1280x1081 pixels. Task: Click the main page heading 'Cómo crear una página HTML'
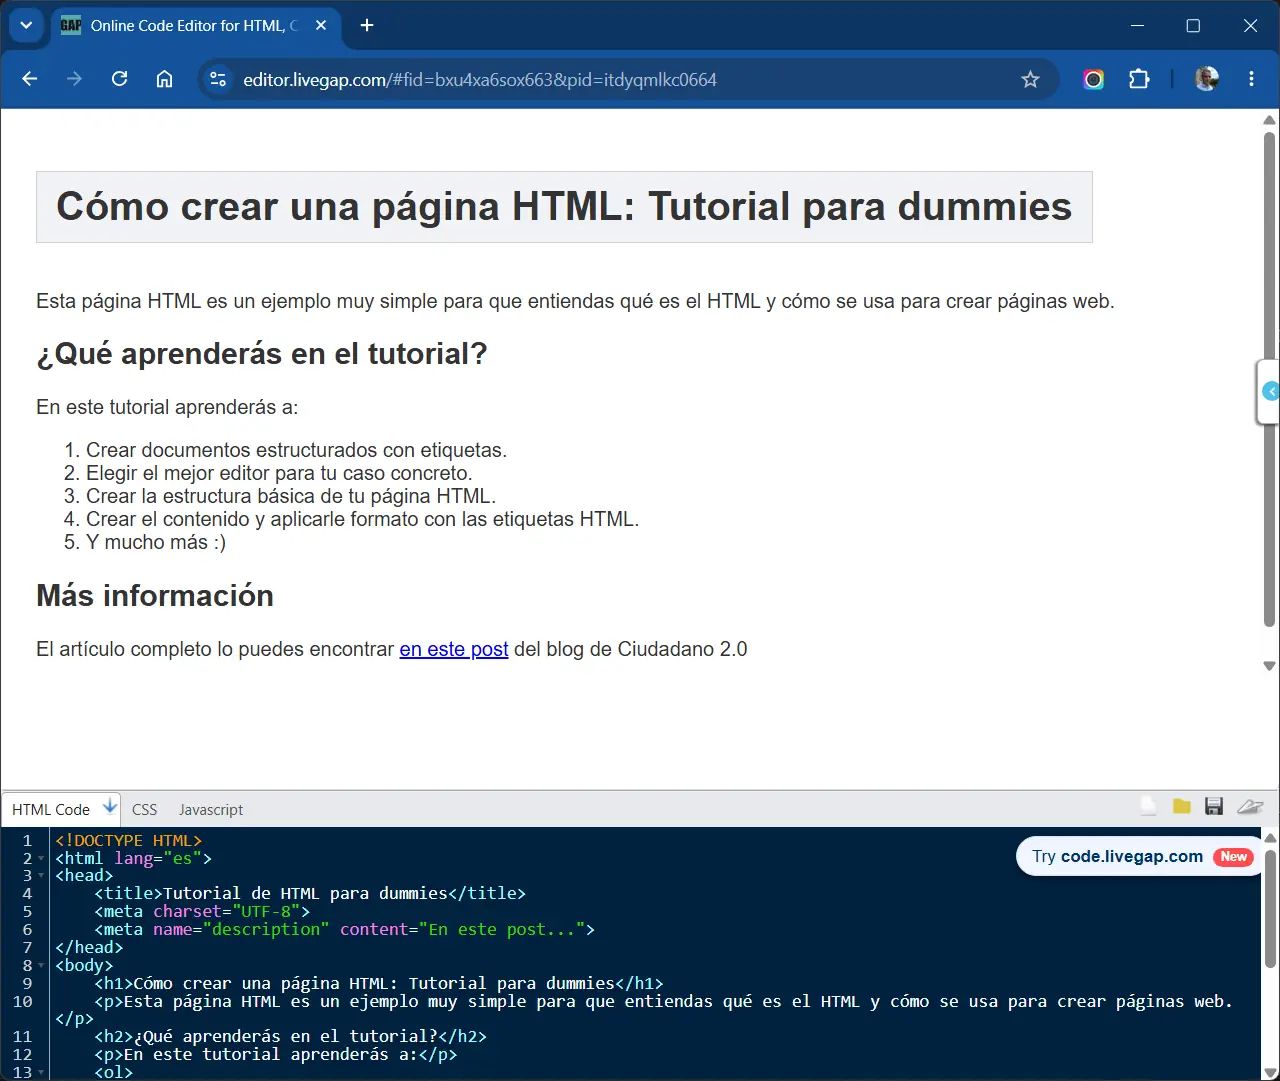click(x=564, y=206)
